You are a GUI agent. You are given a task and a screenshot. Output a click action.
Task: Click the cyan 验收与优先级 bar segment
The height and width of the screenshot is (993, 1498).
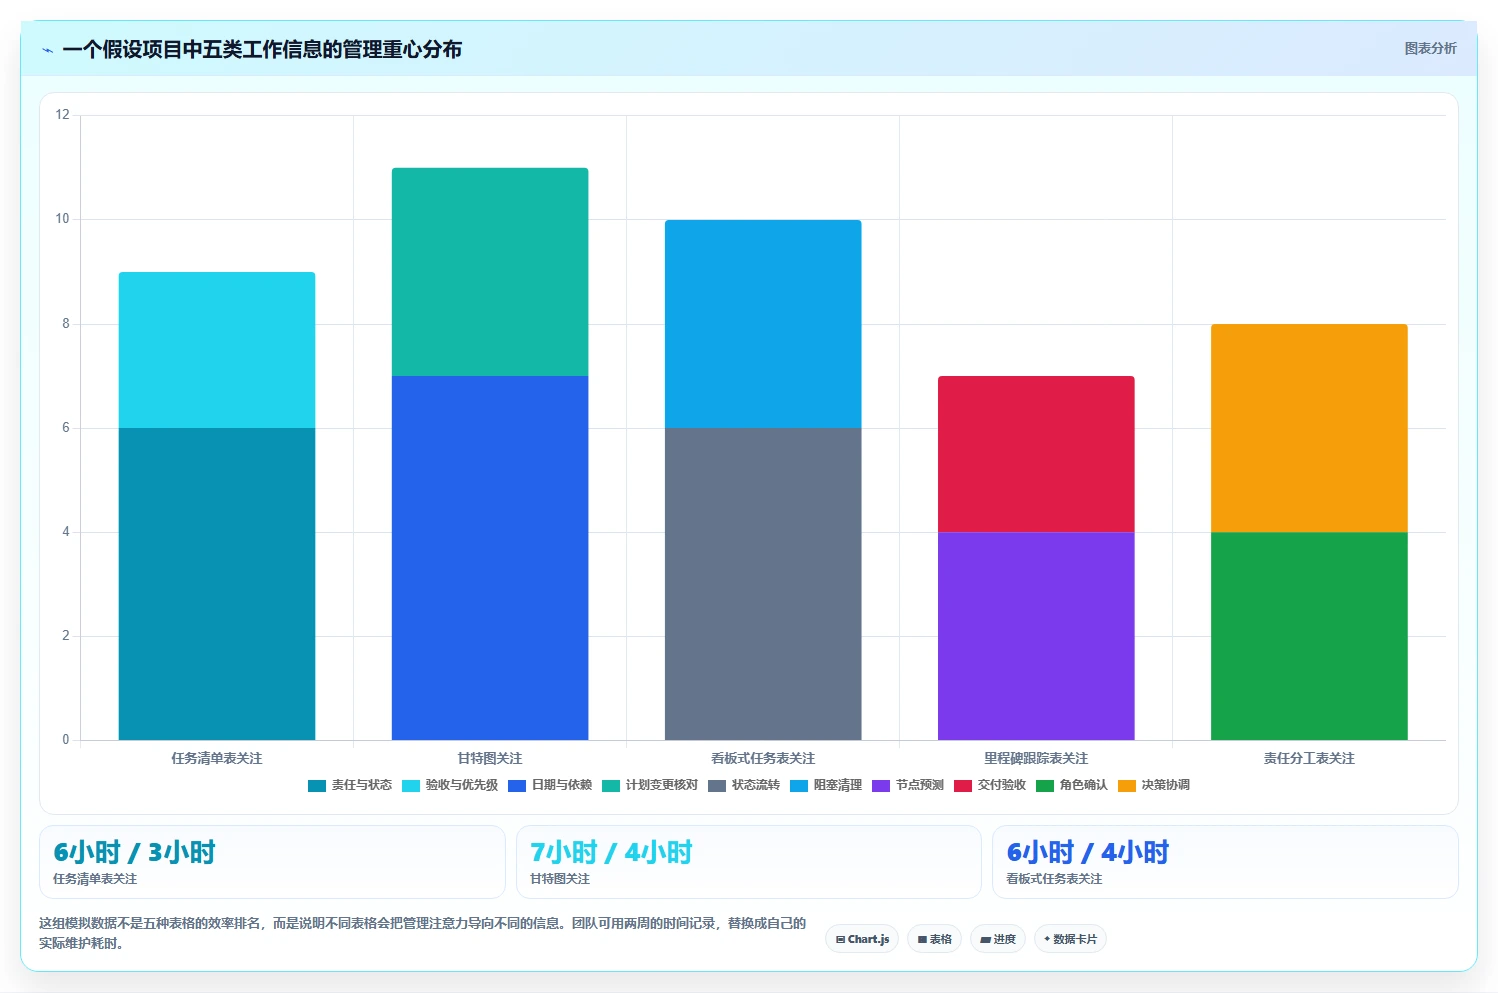click(217, 350)
